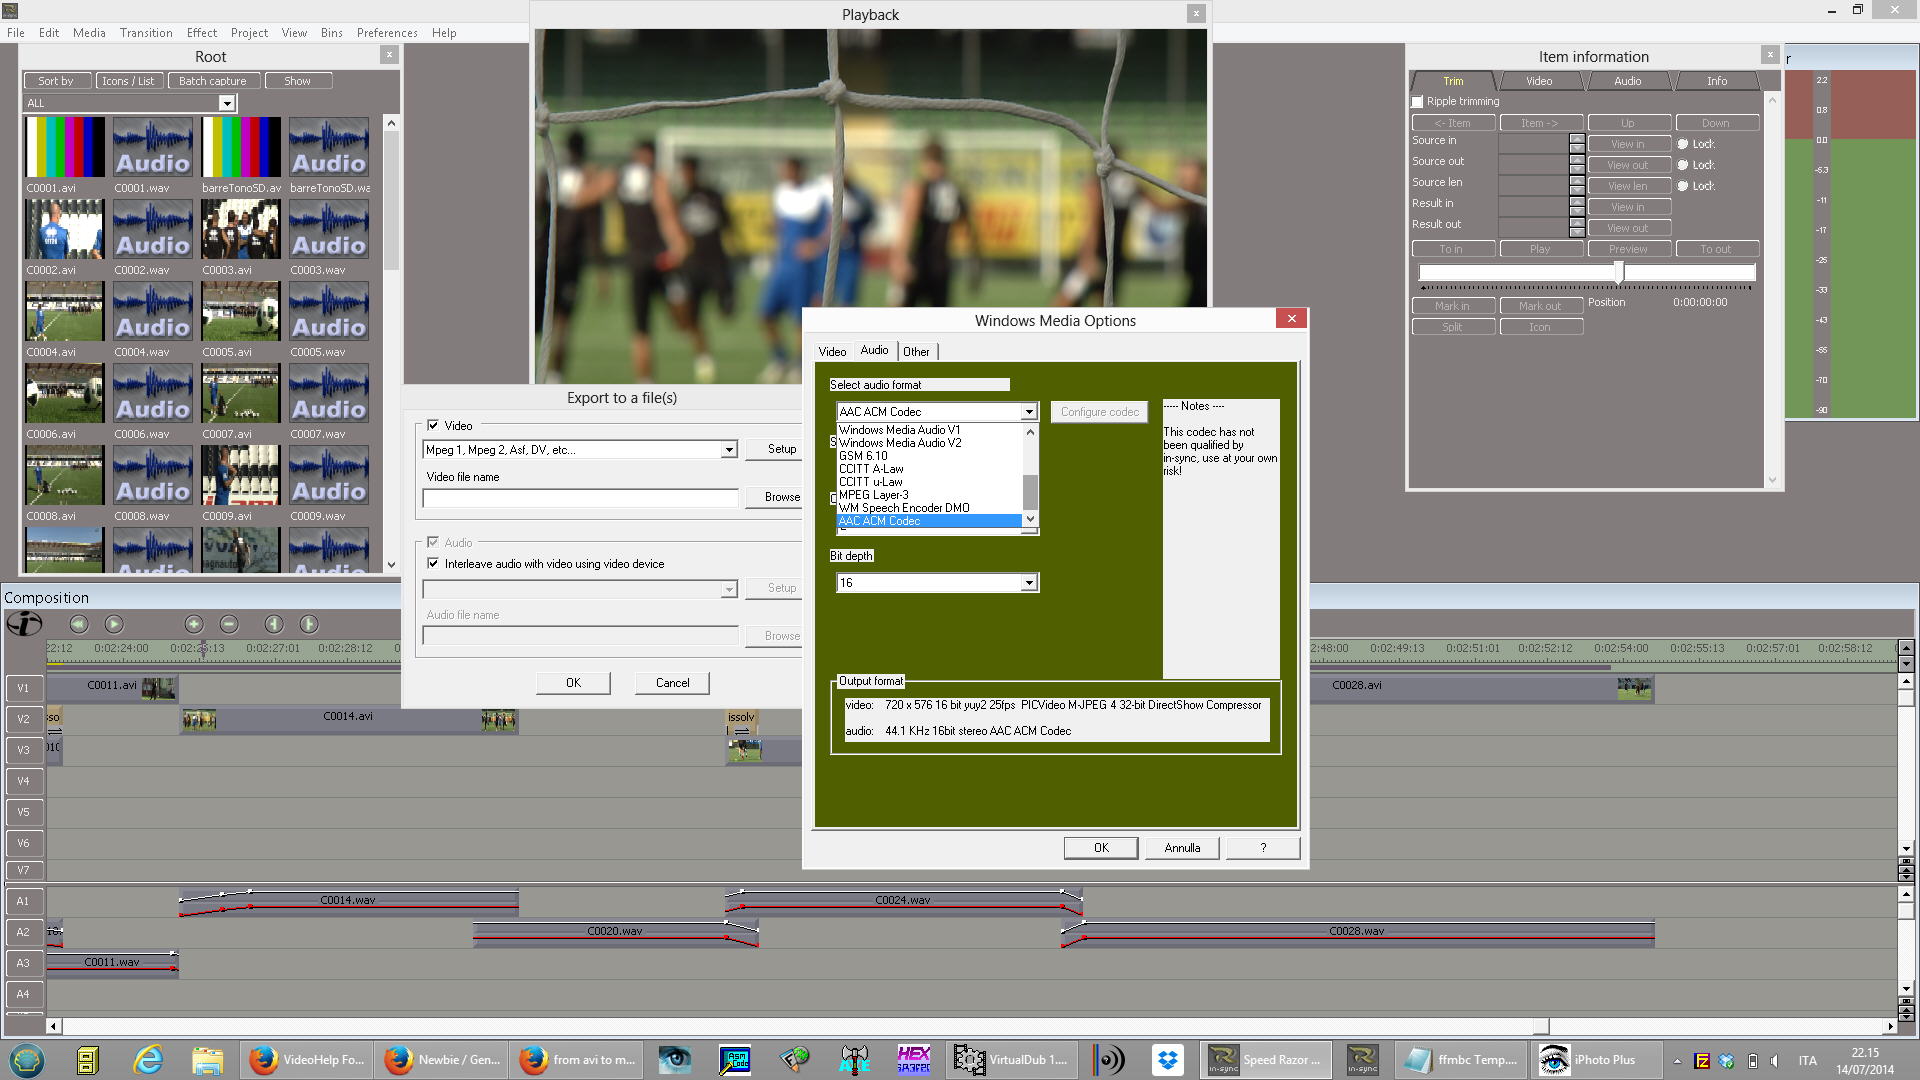Enable Ripple trimming checkbox
Image resolution: width=1920 pixels, height=1080 pixels.
pos(1417,102)
